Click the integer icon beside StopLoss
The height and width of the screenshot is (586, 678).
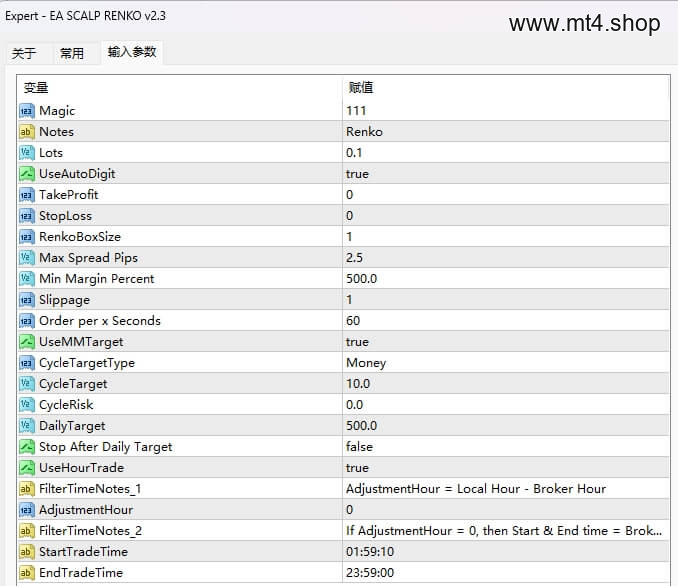point(26,216)
